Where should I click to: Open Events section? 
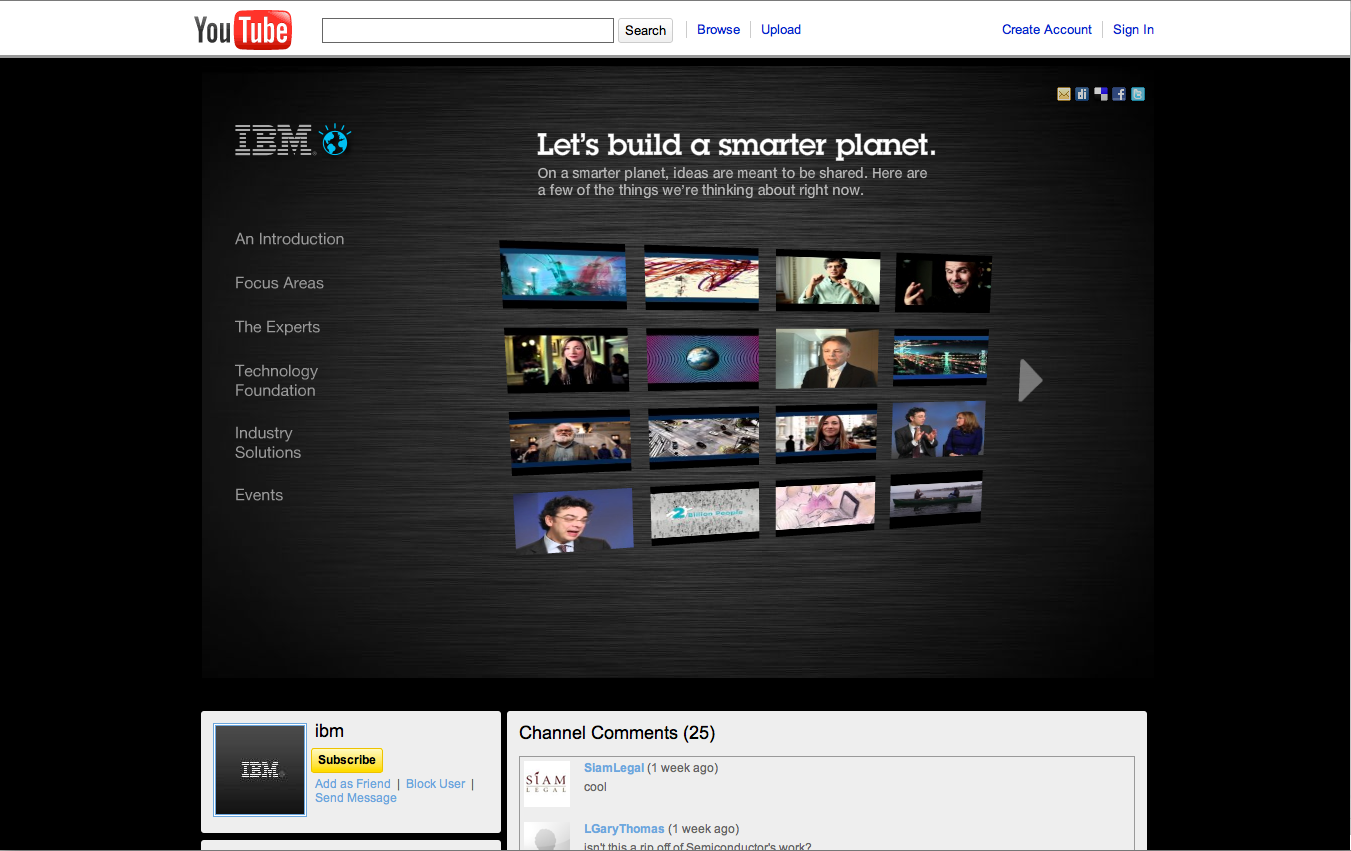259,495
